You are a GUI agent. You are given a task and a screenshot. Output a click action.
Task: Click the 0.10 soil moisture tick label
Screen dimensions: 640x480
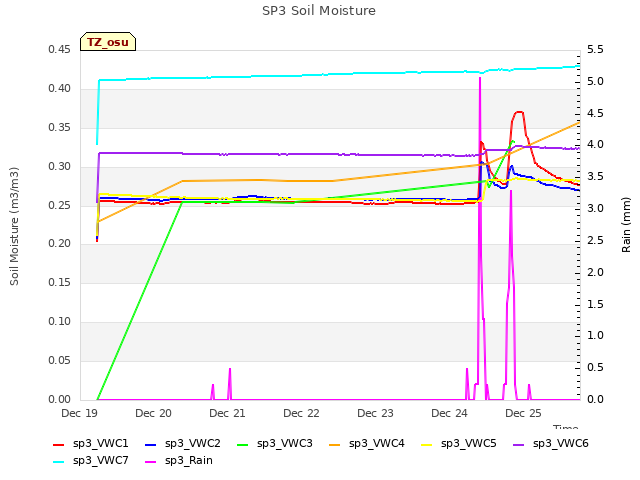(x=59, y=322)
